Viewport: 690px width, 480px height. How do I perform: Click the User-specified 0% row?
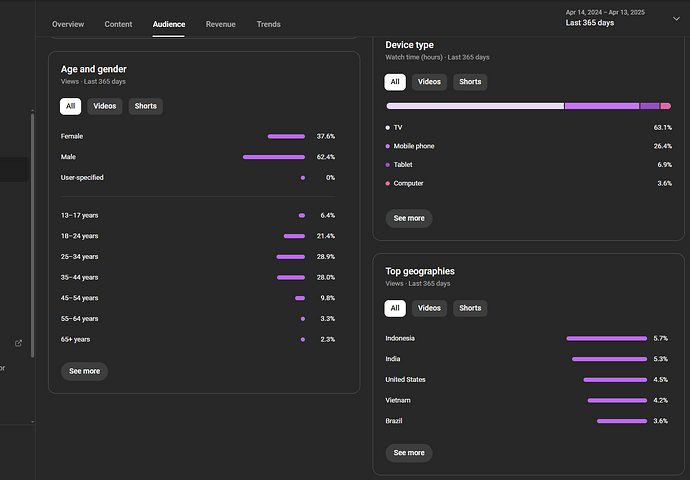(x=198, y=178)
